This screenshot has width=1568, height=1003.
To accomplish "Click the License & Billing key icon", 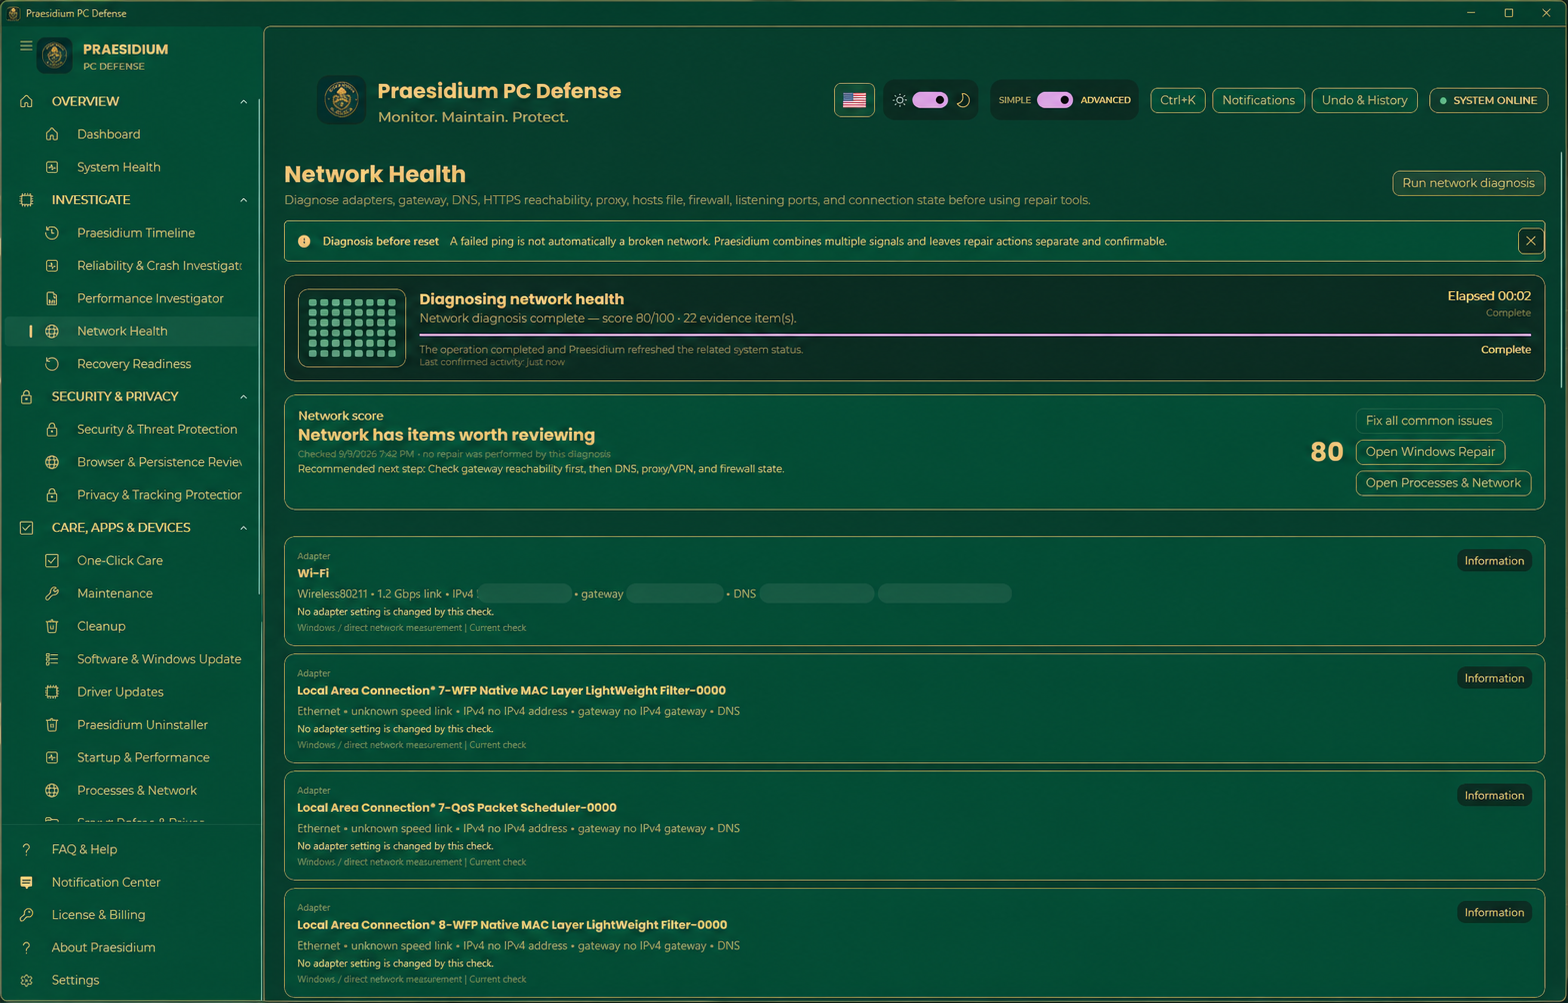I will (26, 915).
